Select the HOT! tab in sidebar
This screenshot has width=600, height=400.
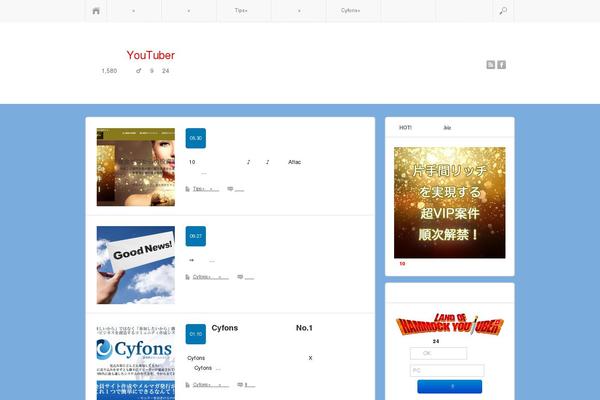click(405, 127)
